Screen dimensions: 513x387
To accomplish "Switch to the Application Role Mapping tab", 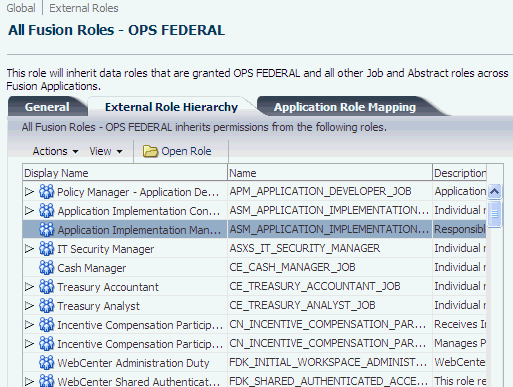I will [345, 107].
